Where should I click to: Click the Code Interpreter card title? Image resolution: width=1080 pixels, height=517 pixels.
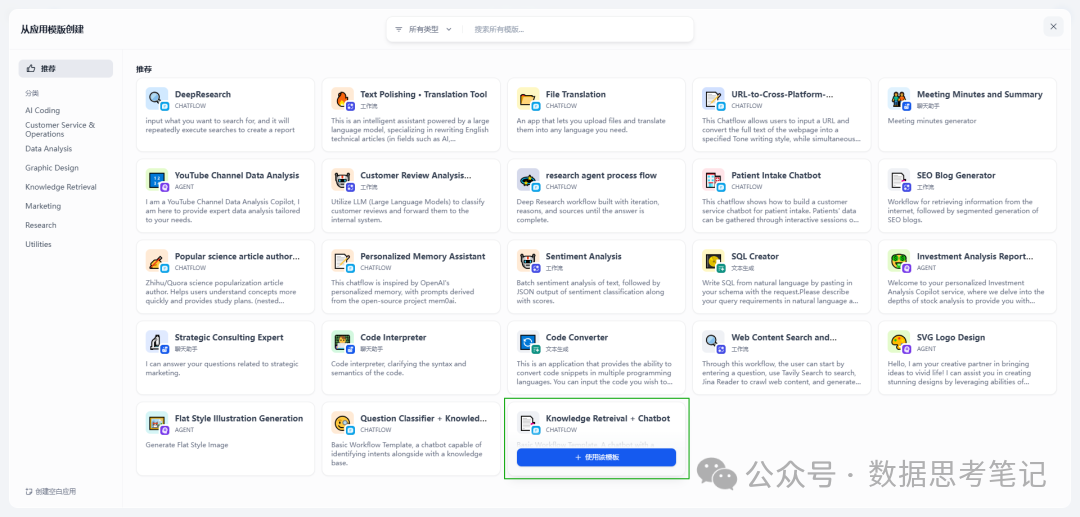393,337
